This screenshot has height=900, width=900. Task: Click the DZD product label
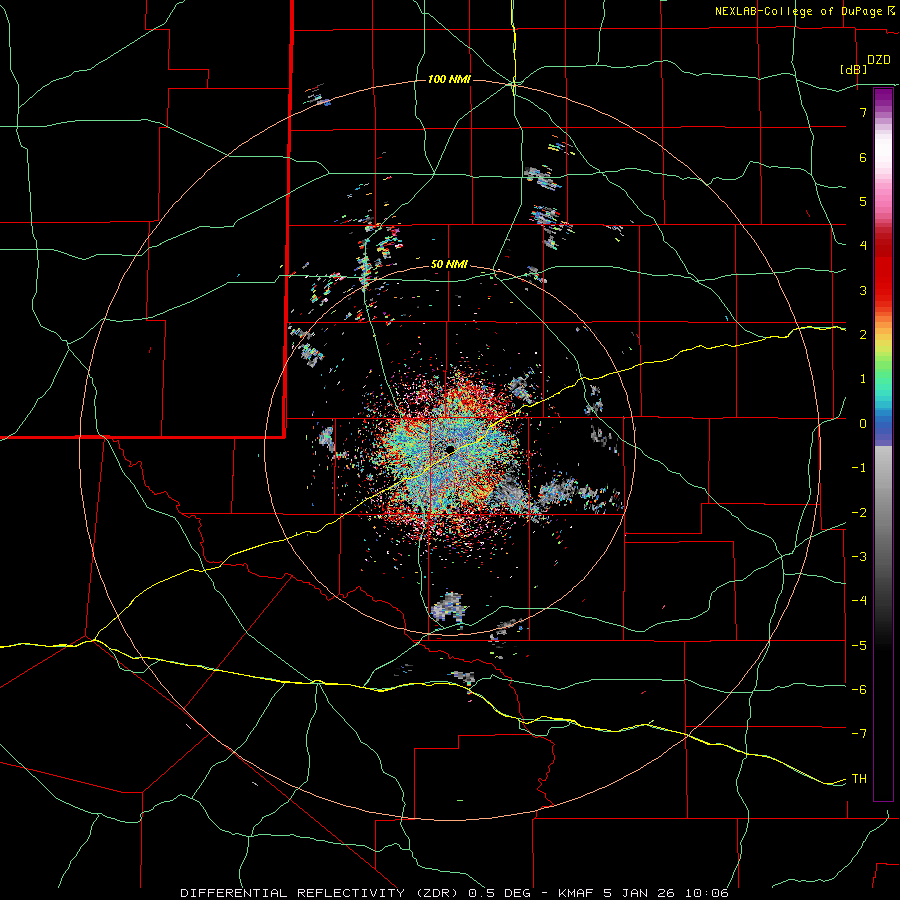[x=879, y=60]
